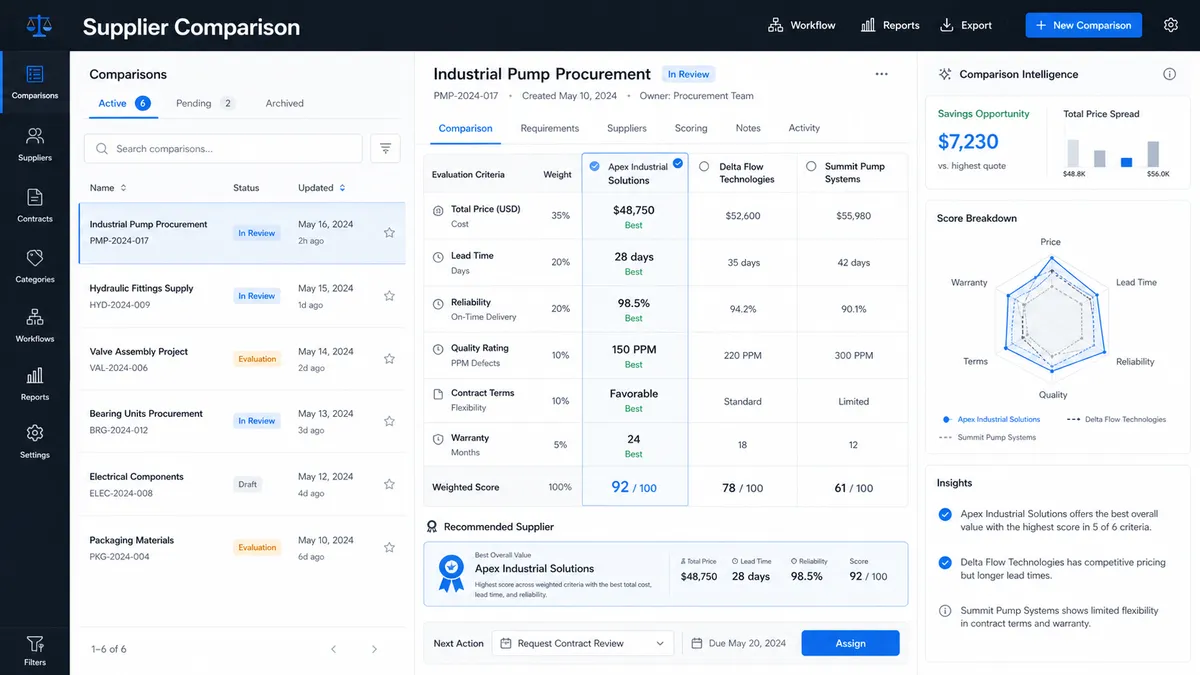Select the Apex Industrial Solutions radio

[595, 167]
